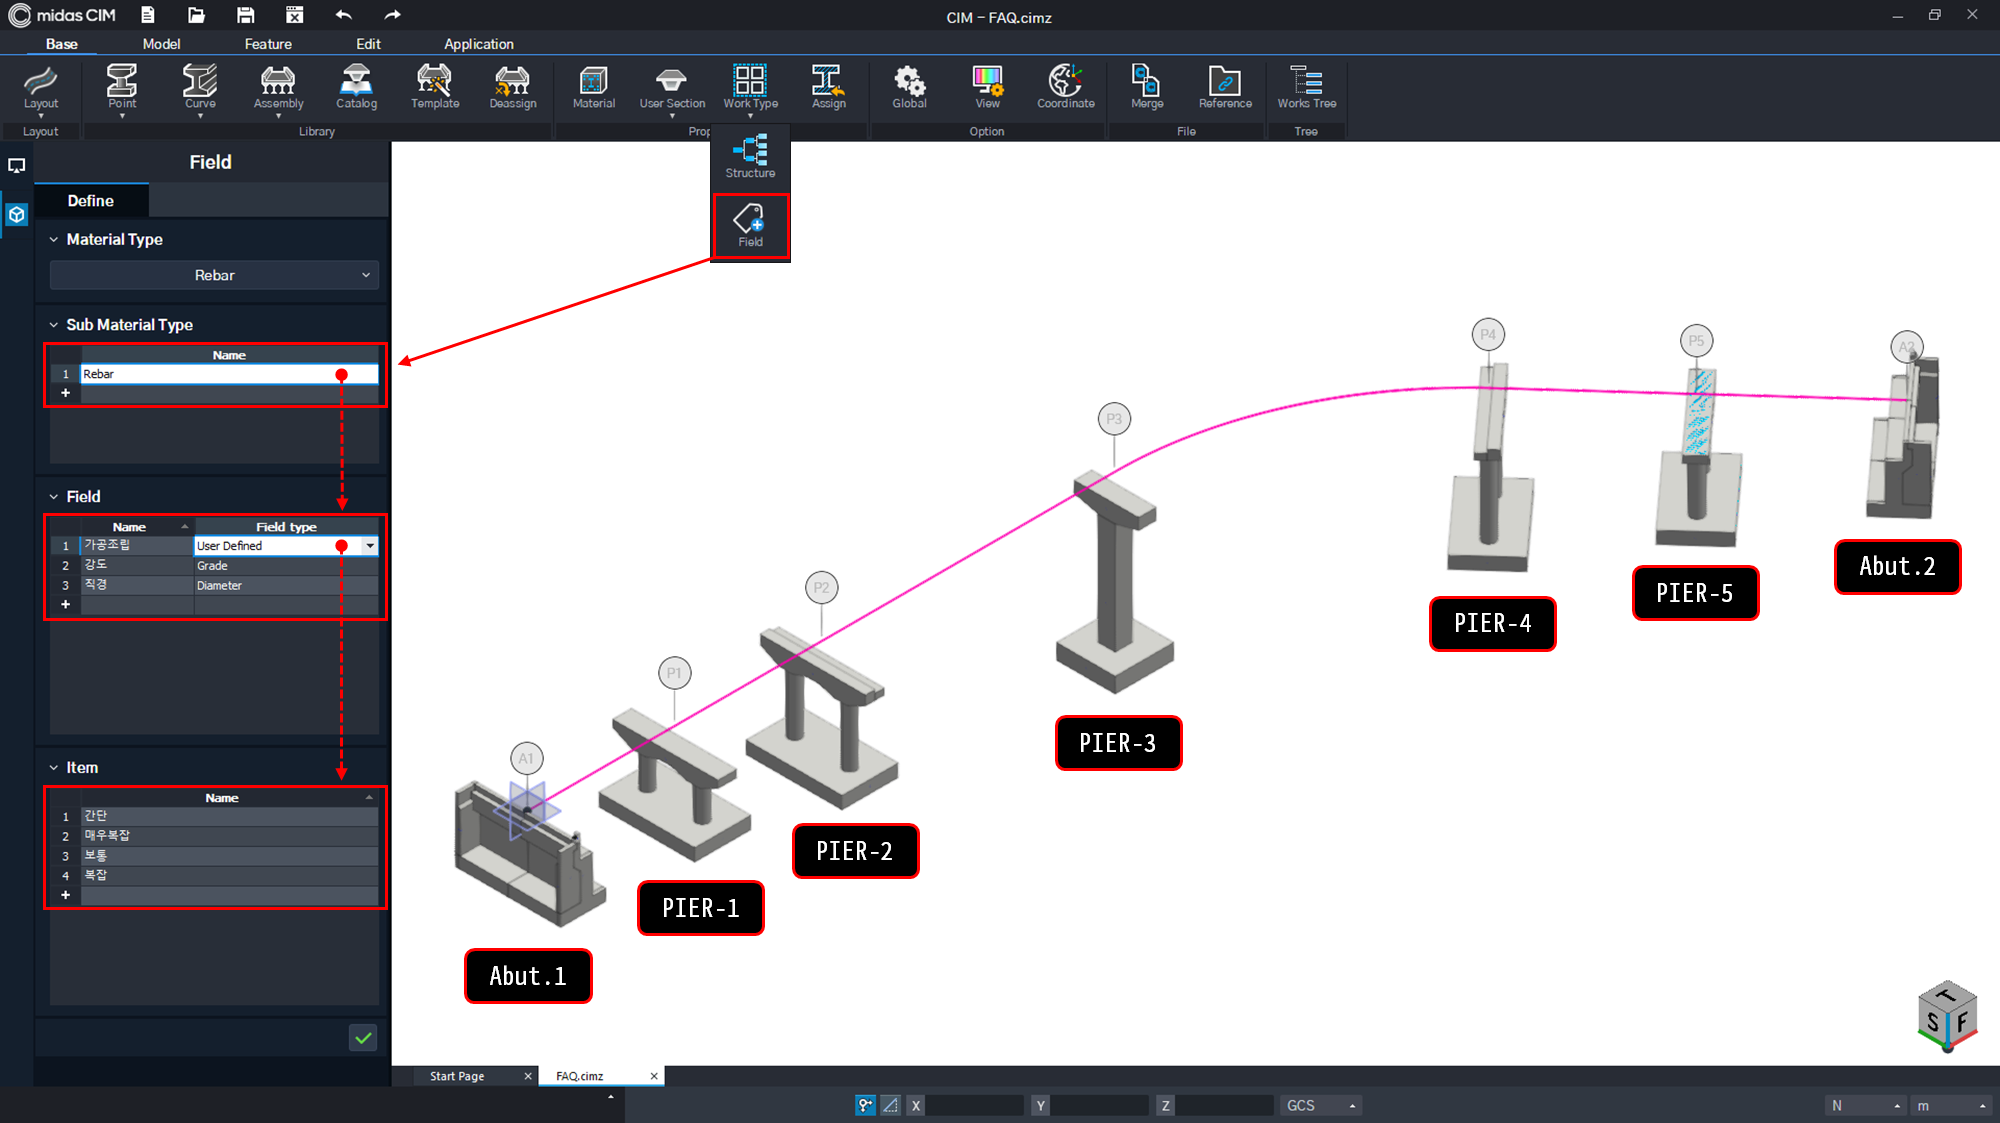The image size is (2000, 1123).
Task: Toggle the angle snap icon beside the X field
Action: point(890,1105)
